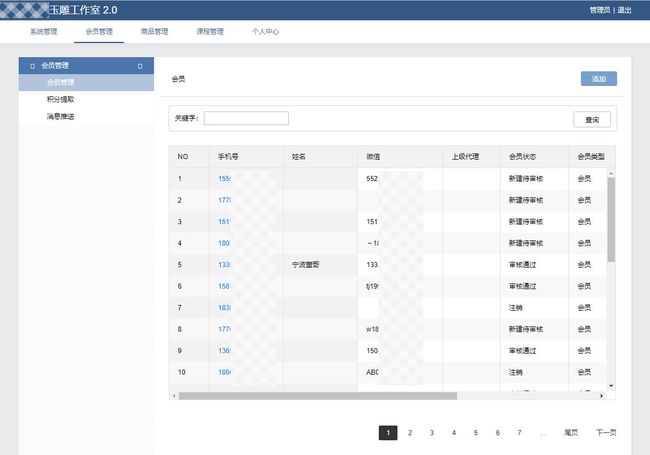Screen dimensions: 650x455
Task: Click the table's vertical scrollbar down arrow
Action: pos(611,386)
